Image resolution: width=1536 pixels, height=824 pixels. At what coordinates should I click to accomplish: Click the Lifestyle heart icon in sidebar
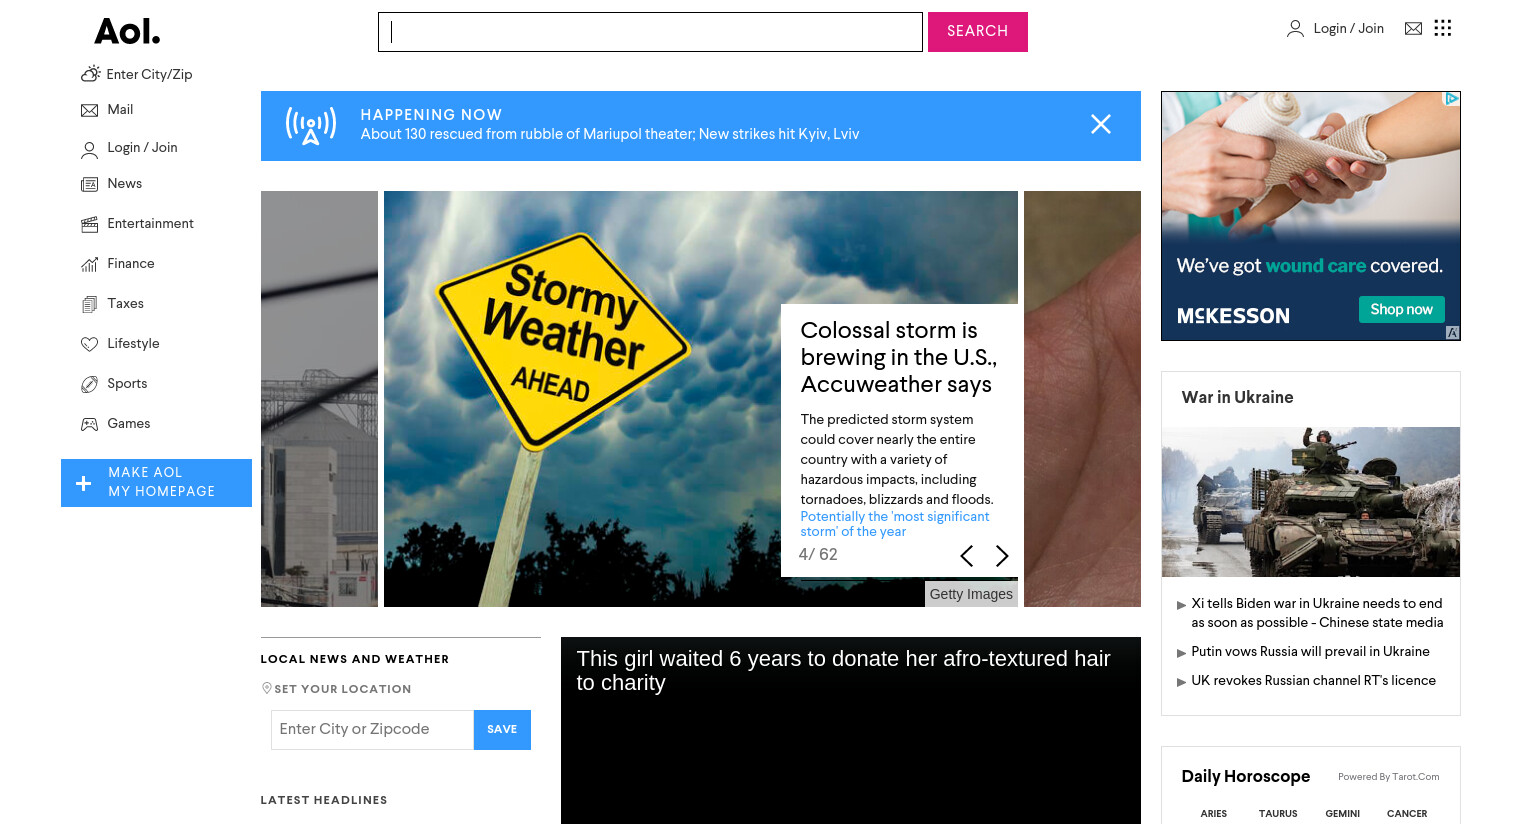89,344
